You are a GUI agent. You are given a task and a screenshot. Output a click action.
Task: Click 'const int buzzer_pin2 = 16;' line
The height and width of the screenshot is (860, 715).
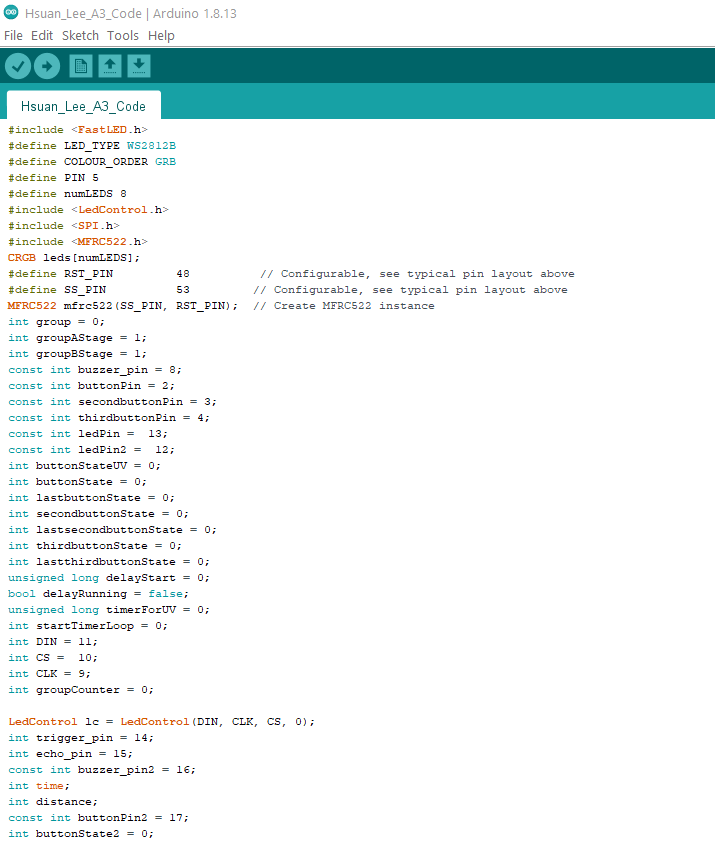click(102, 770)
